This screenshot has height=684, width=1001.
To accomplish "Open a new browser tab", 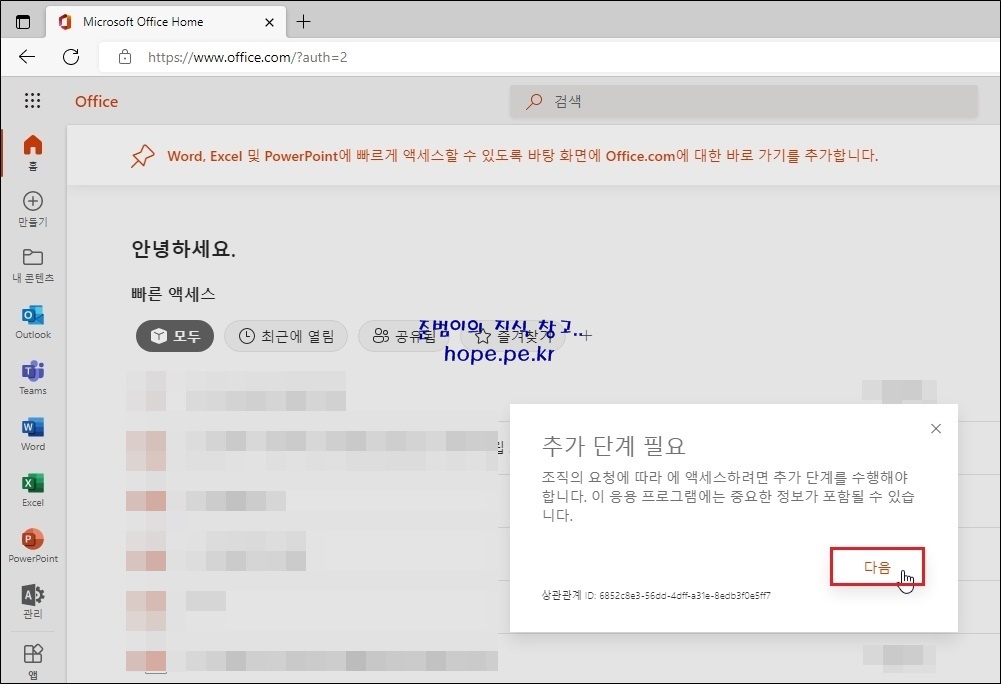I will click(303, 22).
